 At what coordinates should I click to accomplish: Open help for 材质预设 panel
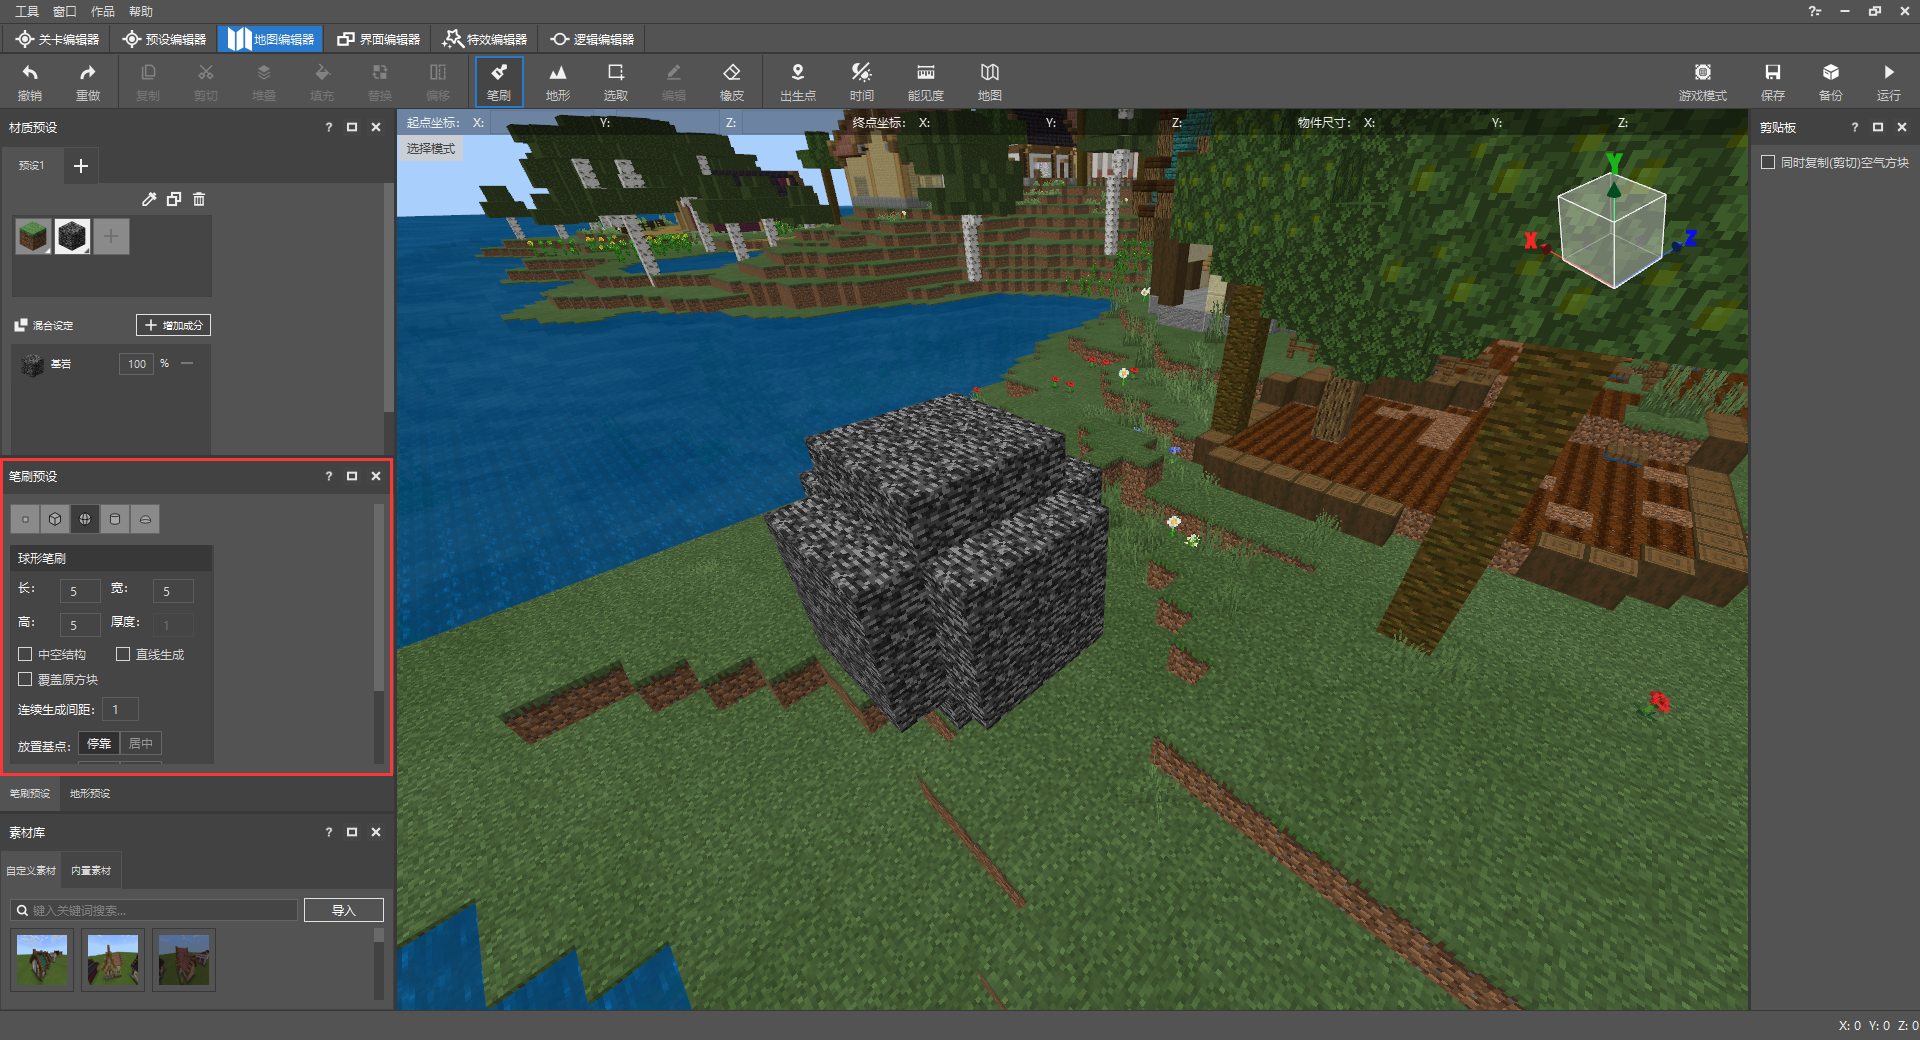pos(328,127)
